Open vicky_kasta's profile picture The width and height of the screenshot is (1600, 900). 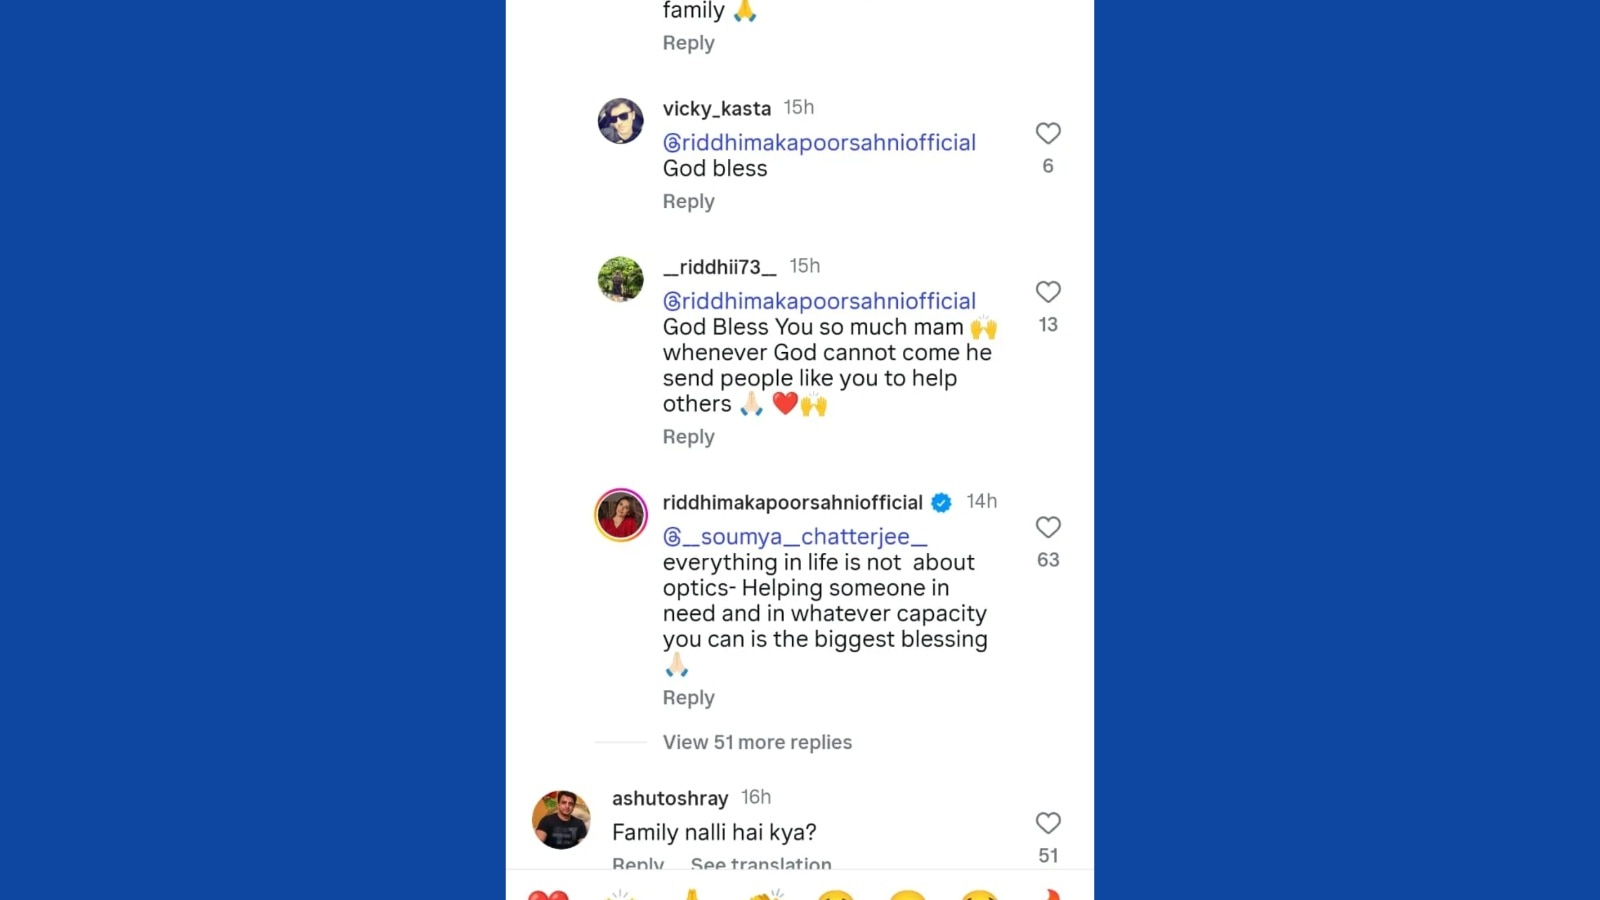click(x=620, y=122)
